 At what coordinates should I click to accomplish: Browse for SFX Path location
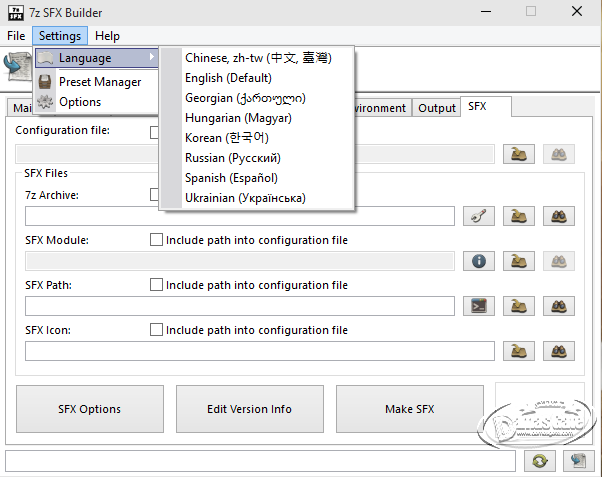pyautogui.click(x=519, y=306)
